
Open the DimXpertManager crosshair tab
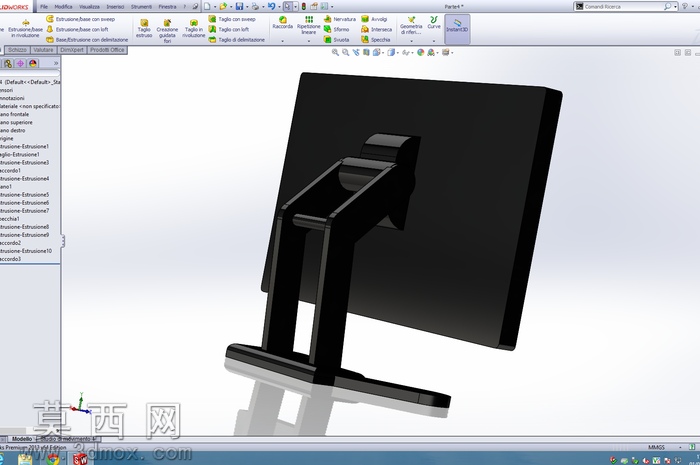tap(20, 63)
